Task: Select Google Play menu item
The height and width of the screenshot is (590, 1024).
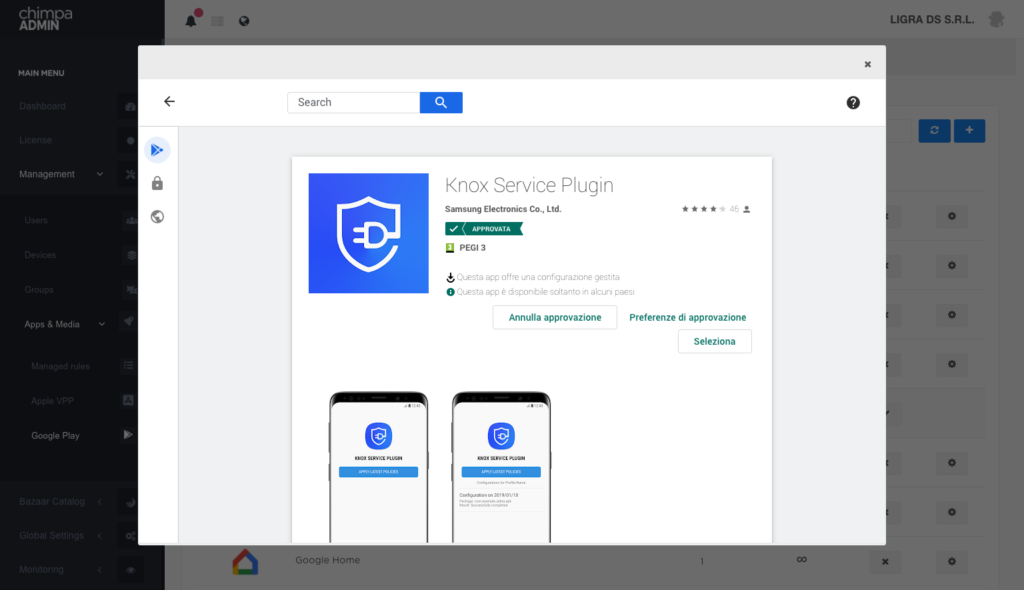Action: click(56, 435)
